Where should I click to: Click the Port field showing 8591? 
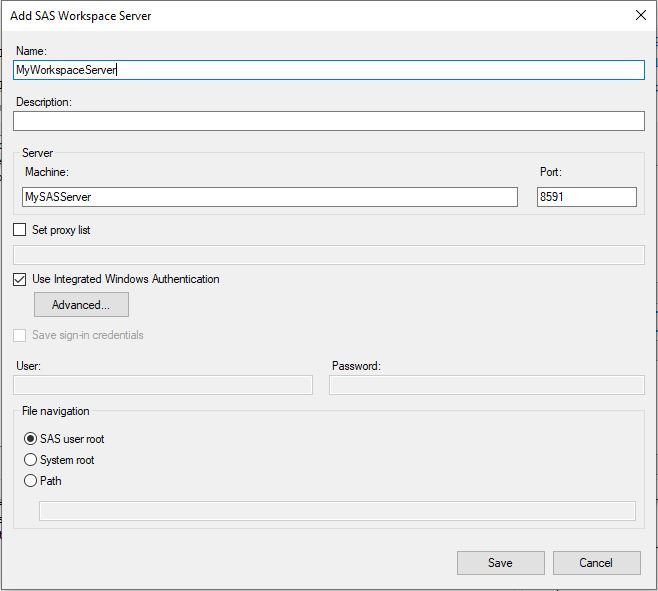click(586, 197)
